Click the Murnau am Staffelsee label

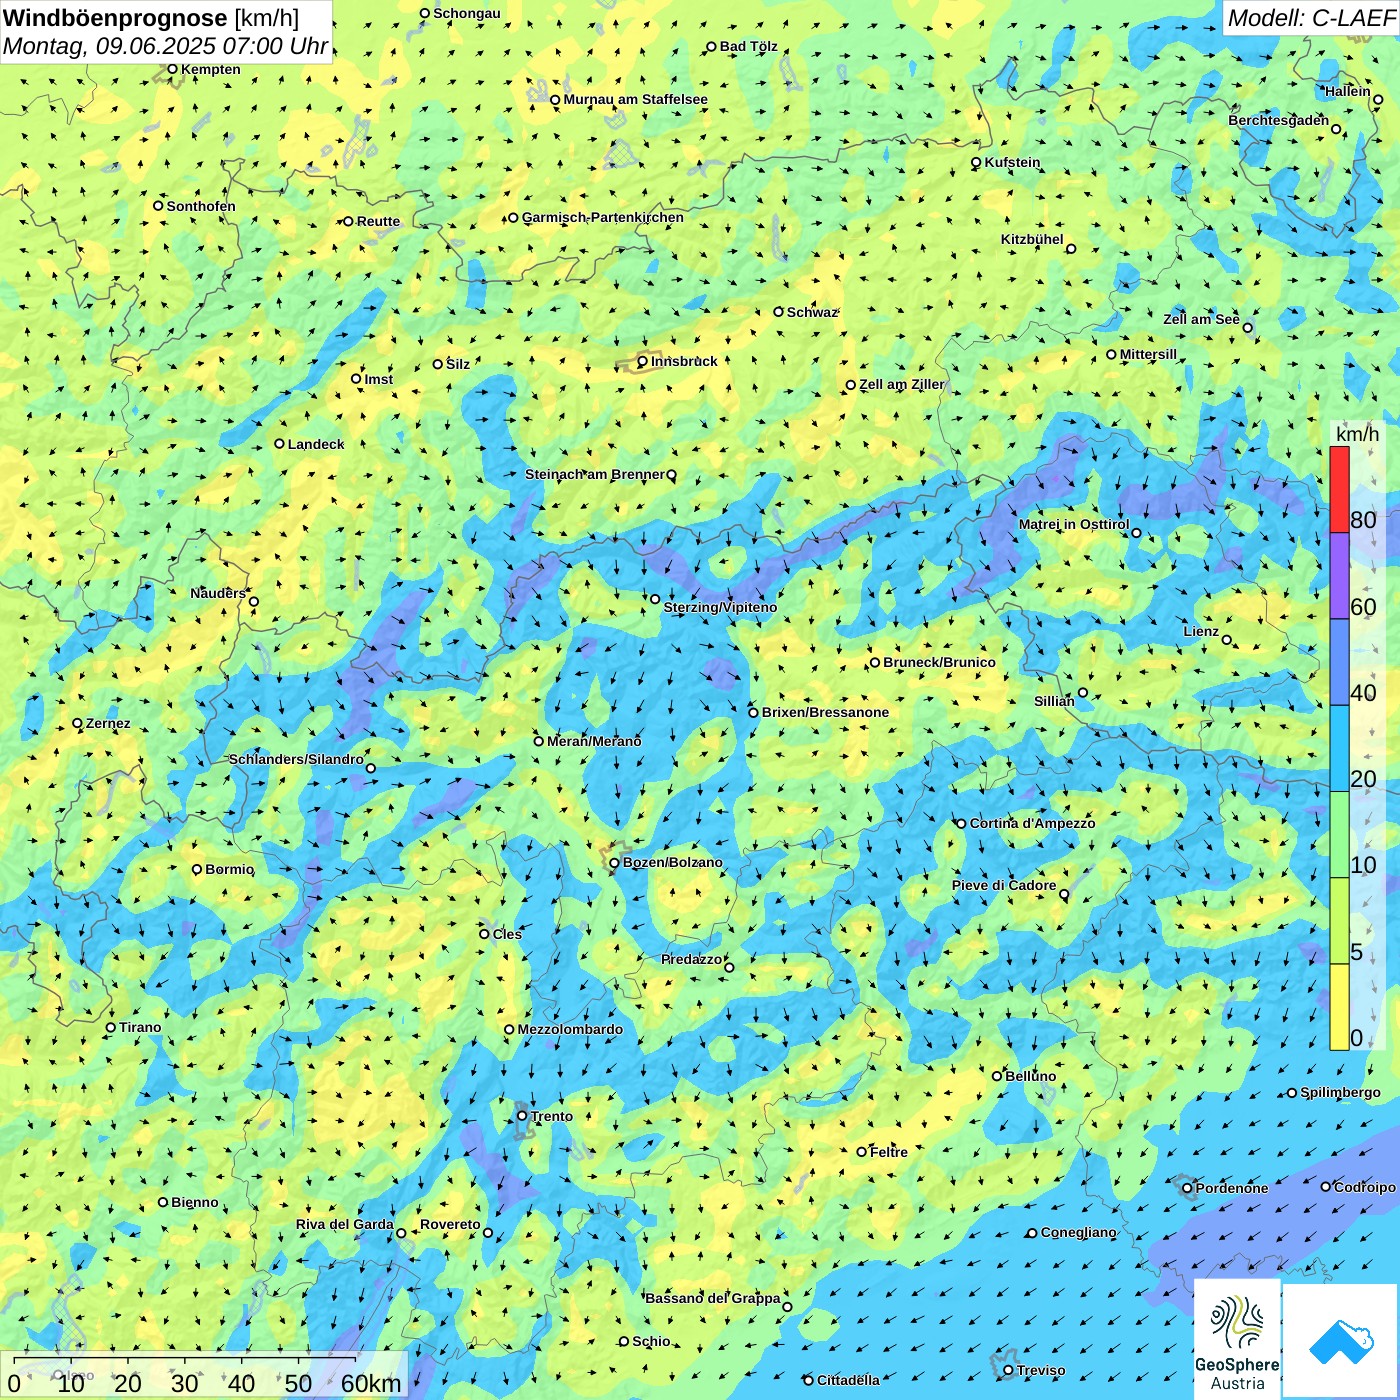[x=635, y=100]
